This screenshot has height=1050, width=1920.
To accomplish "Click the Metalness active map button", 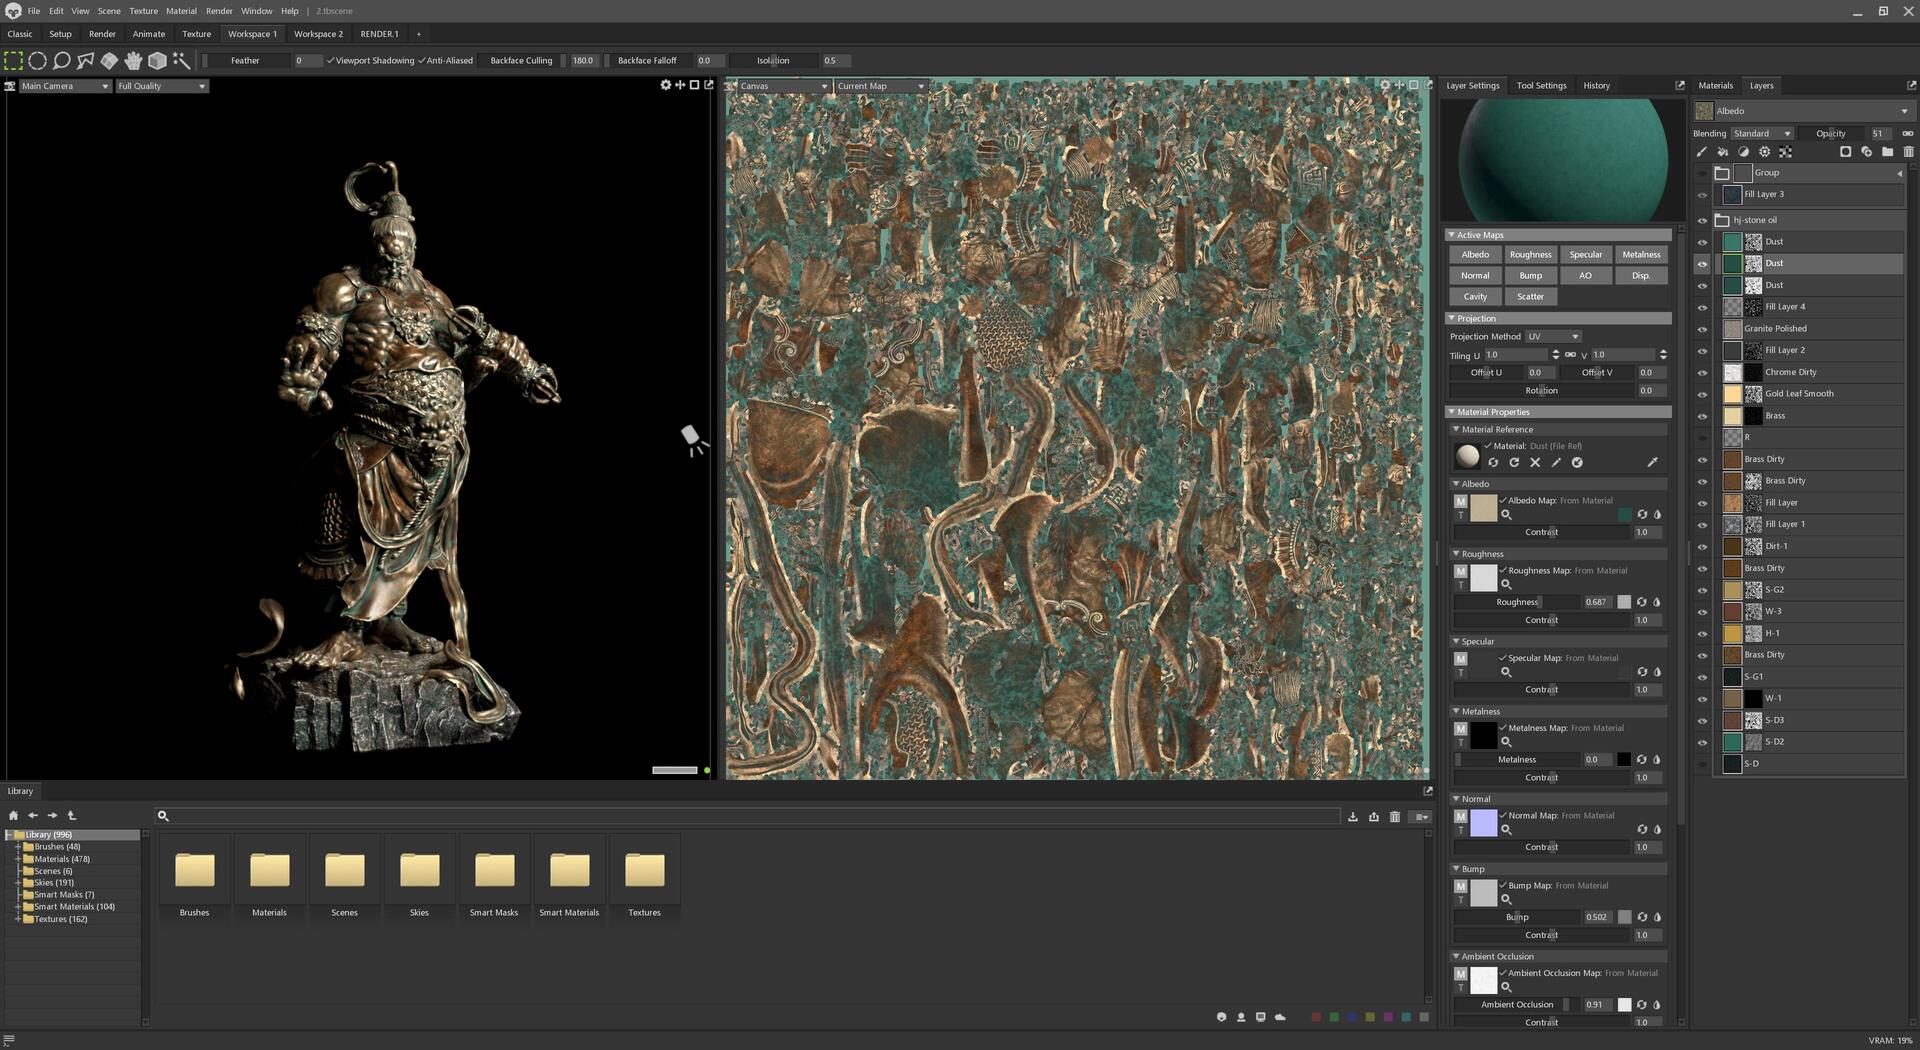I will point(1641,255).
